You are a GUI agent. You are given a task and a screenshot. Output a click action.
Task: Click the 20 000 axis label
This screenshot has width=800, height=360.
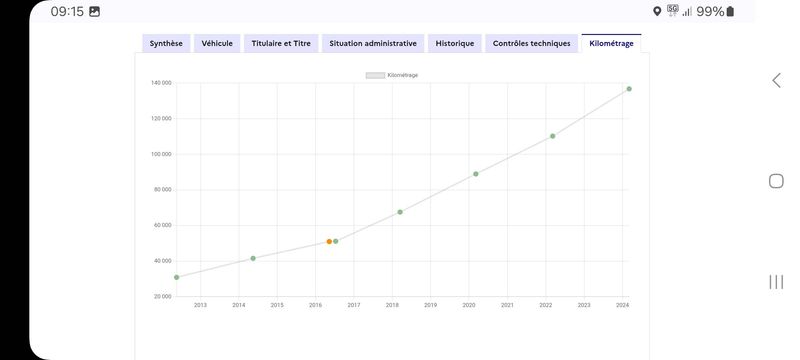(162, 297)
